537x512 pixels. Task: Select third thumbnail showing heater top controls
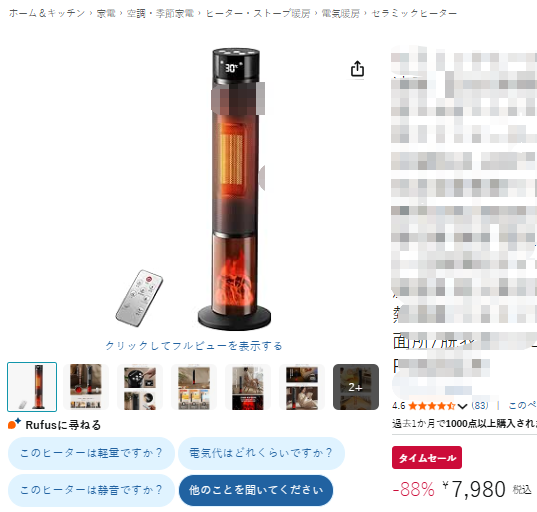click(x=140, y=387)
